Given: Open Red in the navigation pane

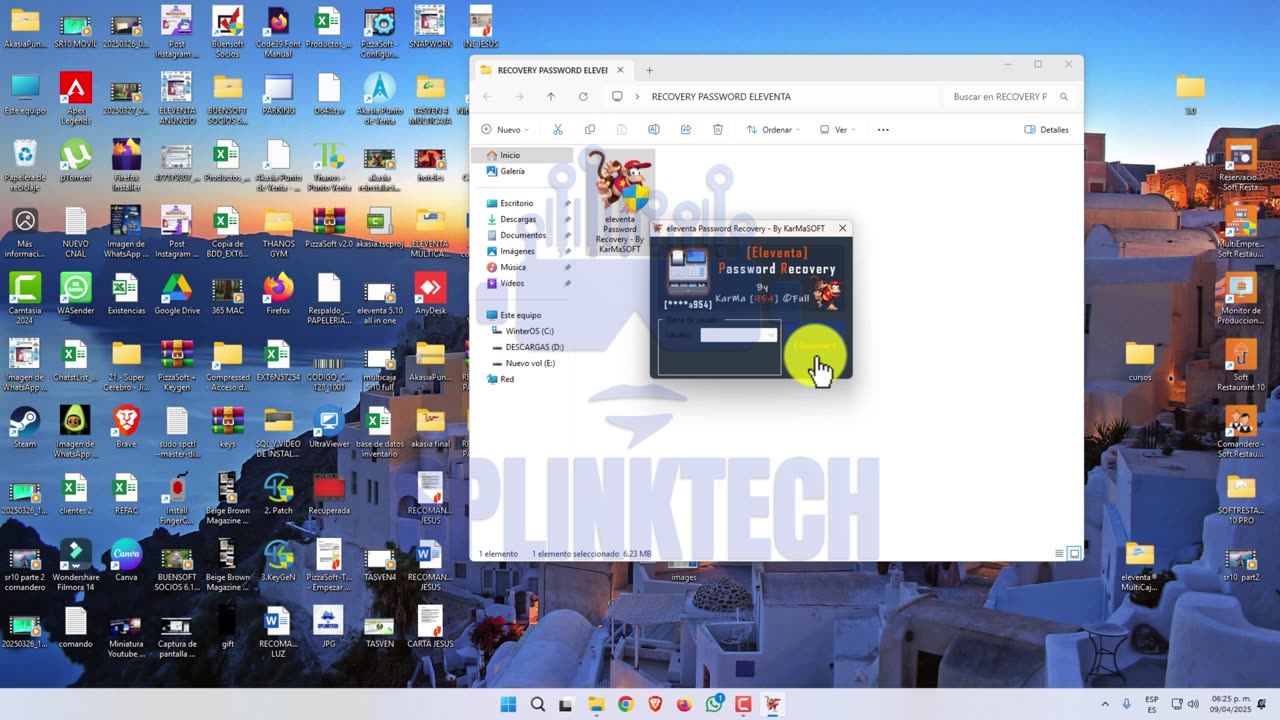Looking at the screenshot, I should (507, 379).
